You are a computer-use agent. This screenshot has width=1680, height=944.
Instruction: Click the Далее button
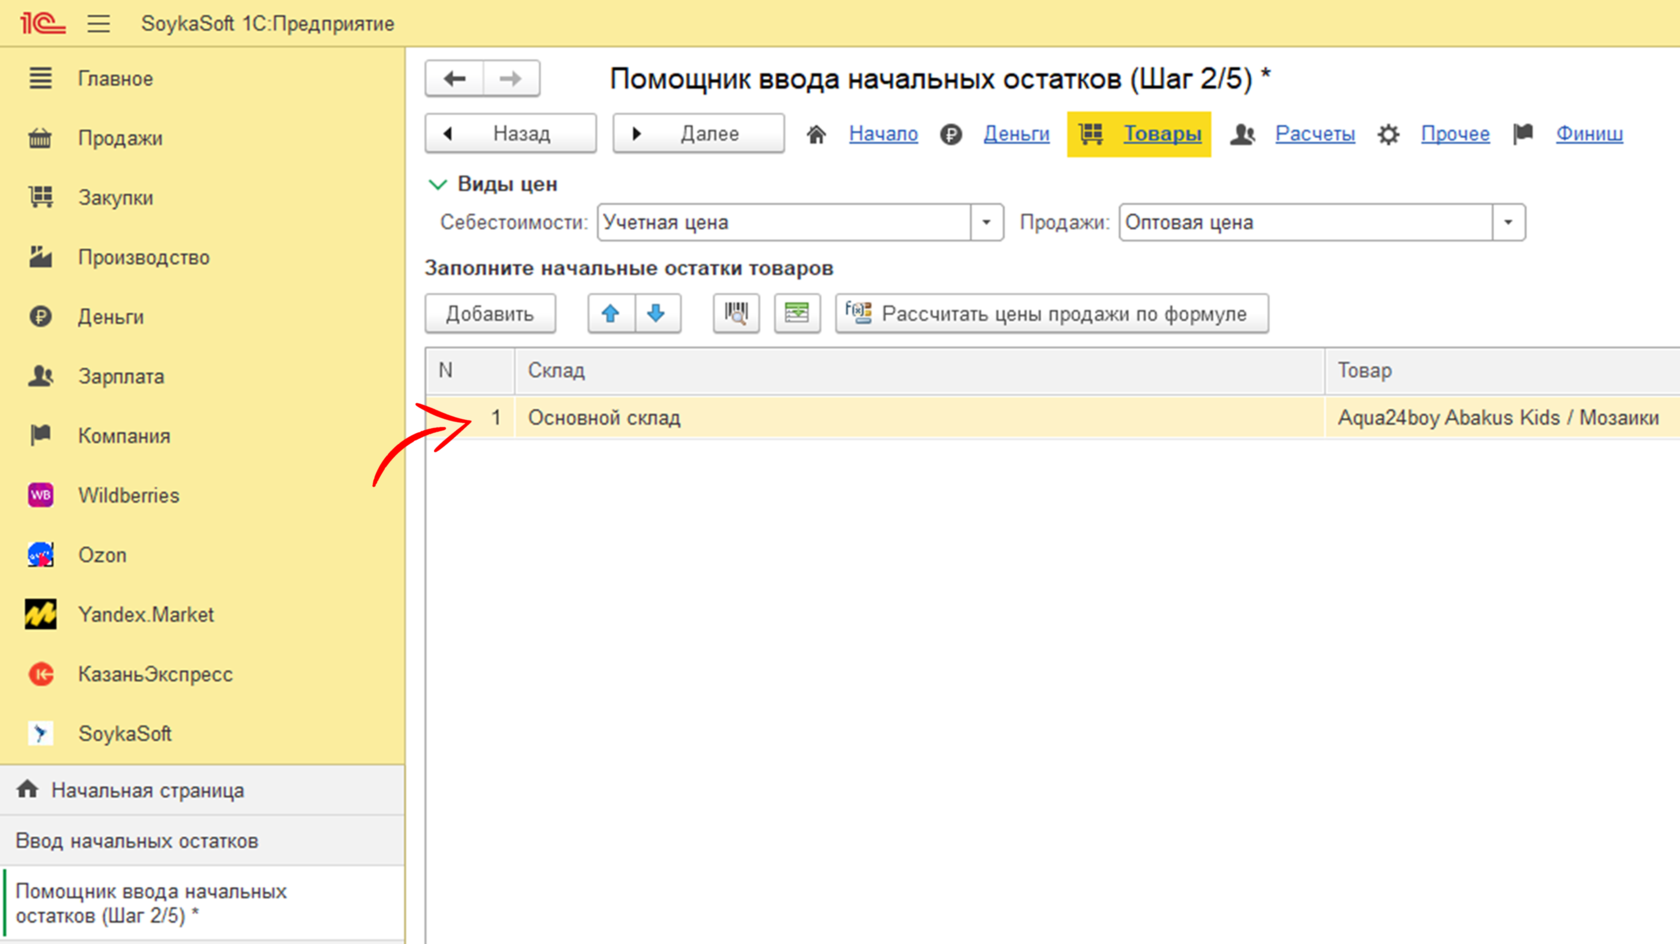point(698,133)
